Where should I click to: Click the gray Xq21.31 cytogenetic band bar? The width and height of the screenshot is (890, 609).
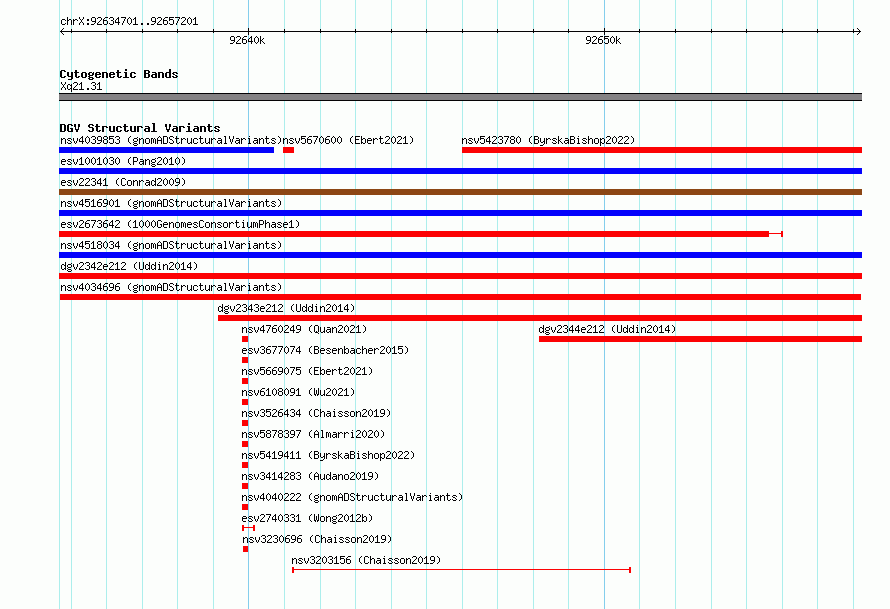(460, 97)
